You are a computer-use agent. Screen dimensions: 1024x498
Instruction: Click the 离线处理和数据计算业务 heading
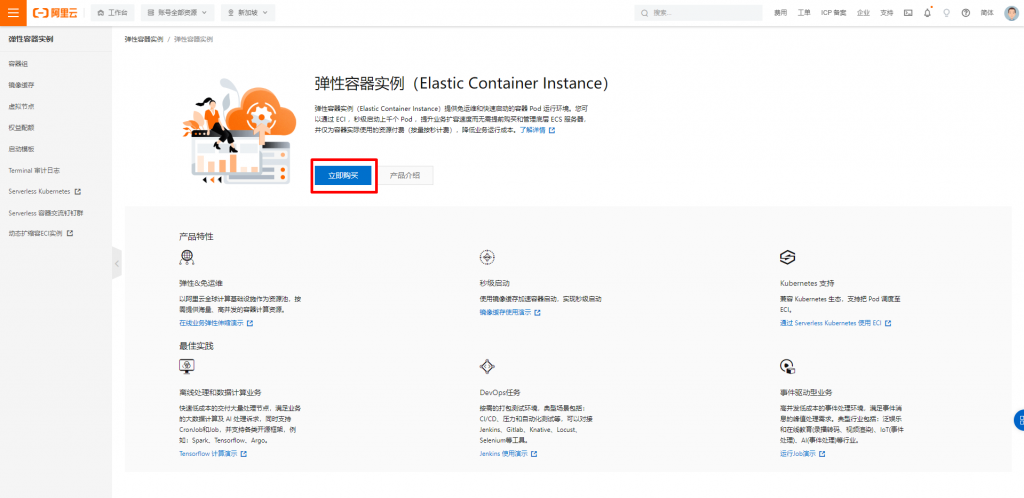pyautogui.click(x=220, y=392)
